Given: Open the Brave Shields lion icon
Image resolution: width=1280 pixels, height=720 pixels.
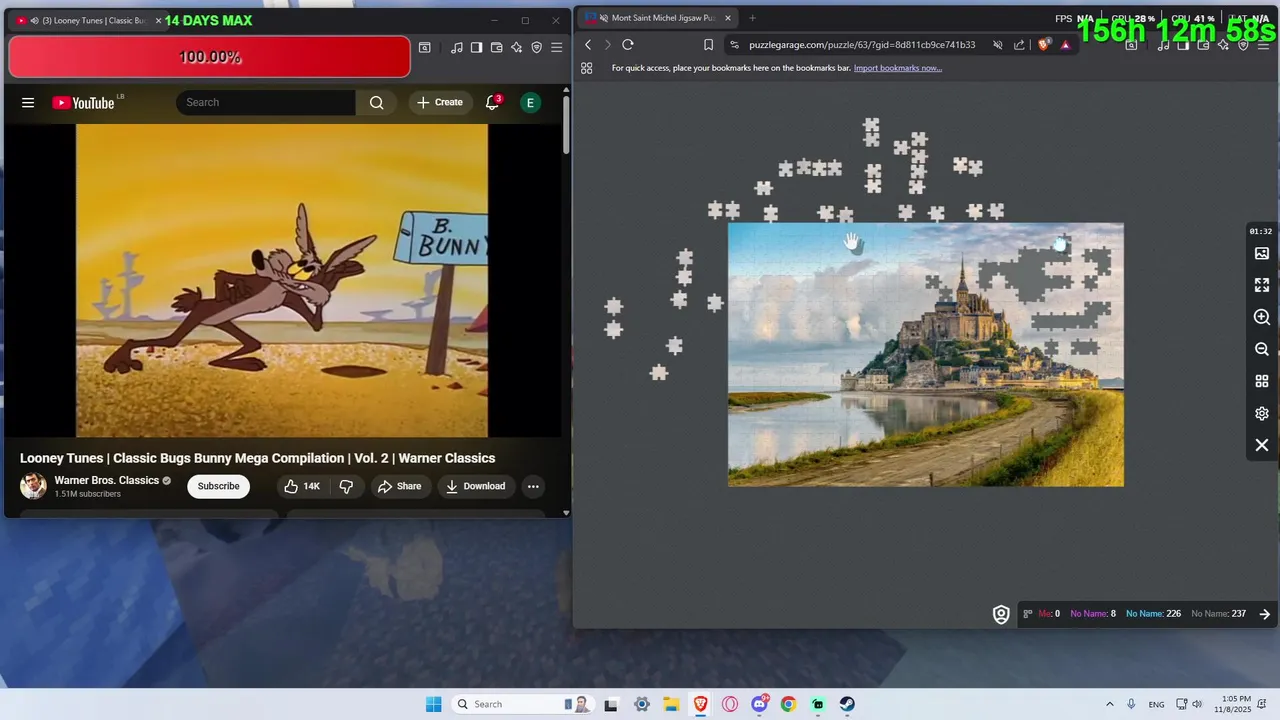Looking at the screenshot, I should point(1045,44).
